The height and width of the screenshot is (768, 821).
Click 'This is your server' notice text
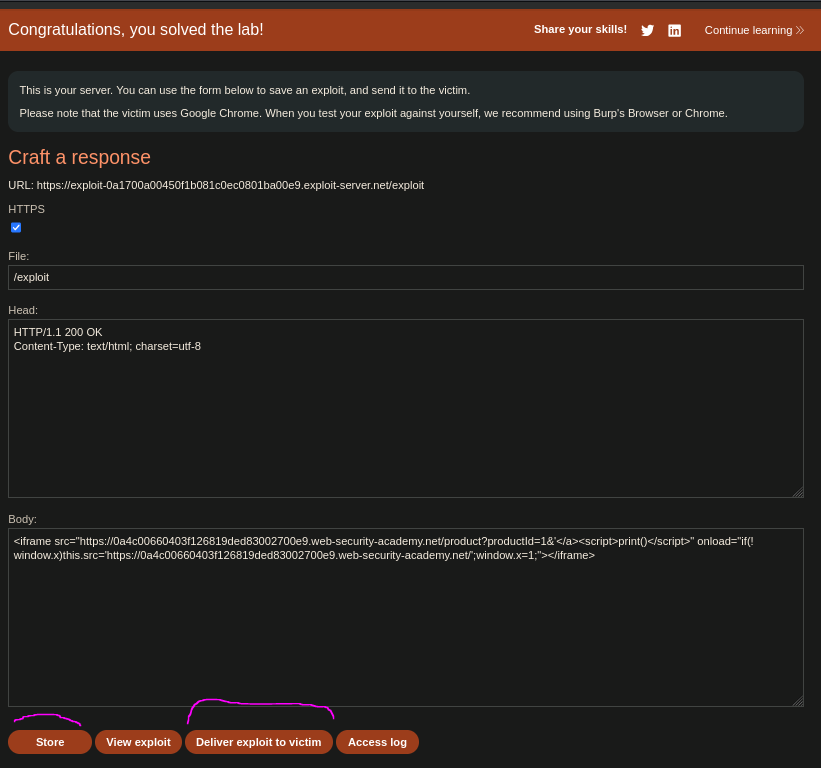245,90
